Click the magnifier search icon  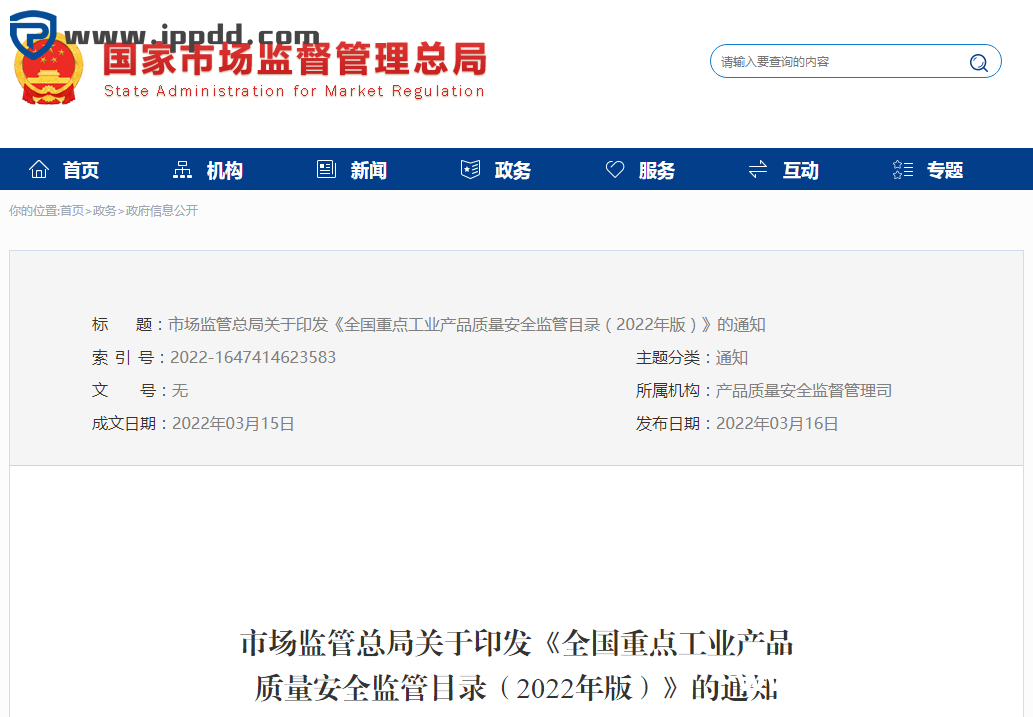pyautogui.click(x=977, y=61)
